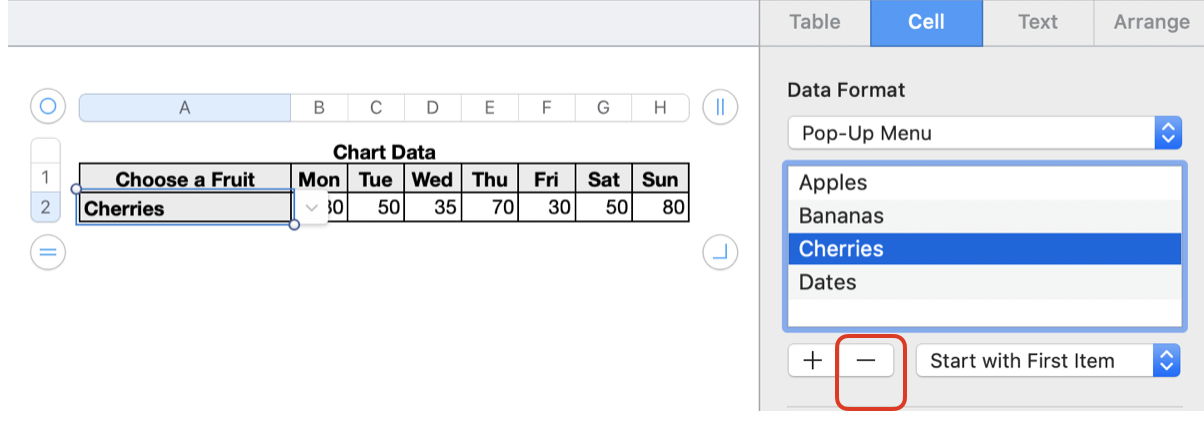Click the table select handle circle
1204x432 pixels.
(48, 105)
